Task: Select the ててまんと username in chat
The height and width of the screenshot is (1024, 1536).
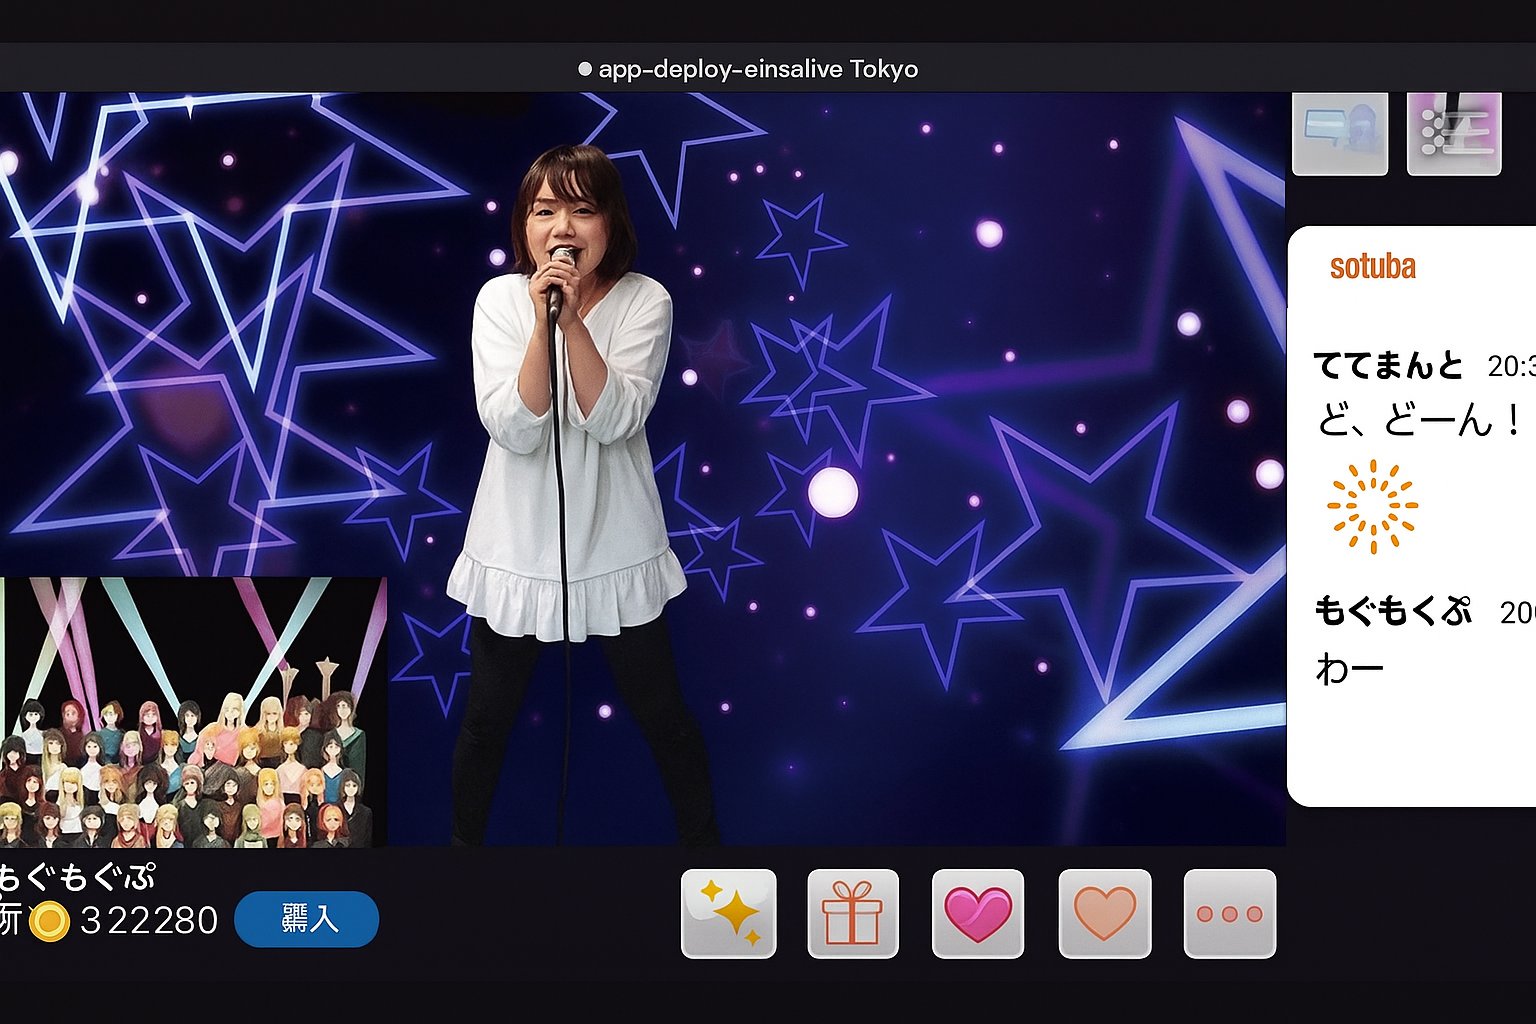Action: (x=1388, y=366)
